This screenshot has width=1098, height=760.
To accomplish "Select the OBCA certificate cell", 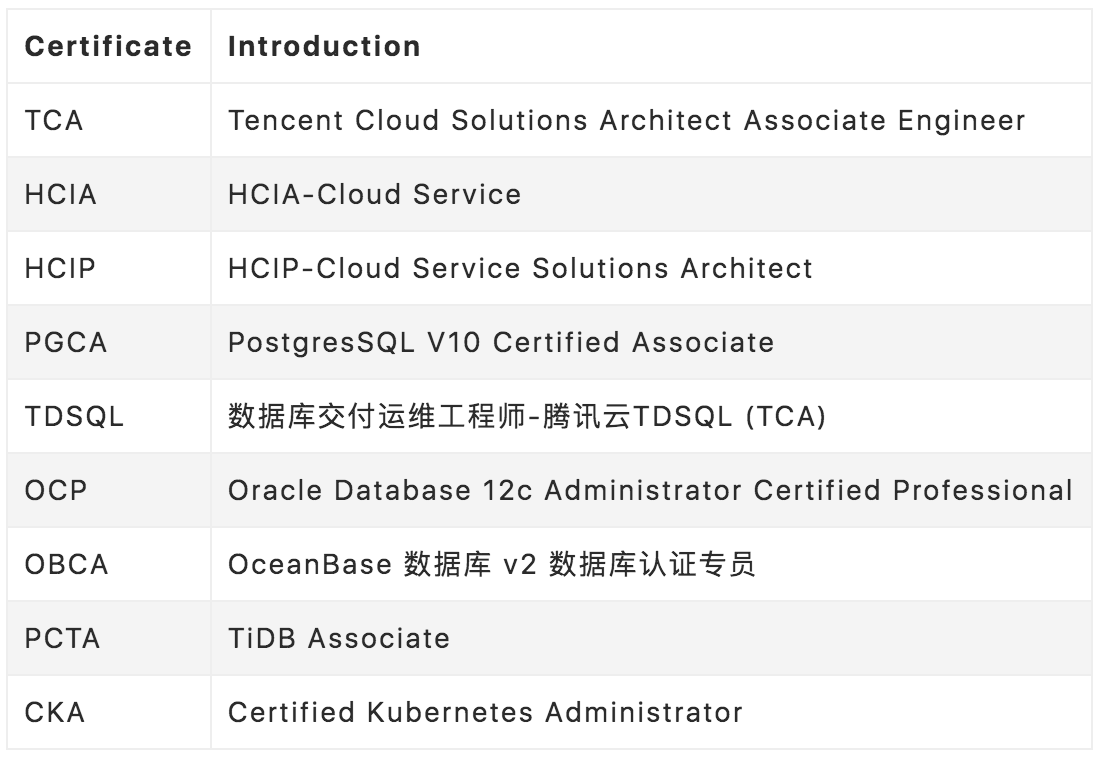I will 66,564.
